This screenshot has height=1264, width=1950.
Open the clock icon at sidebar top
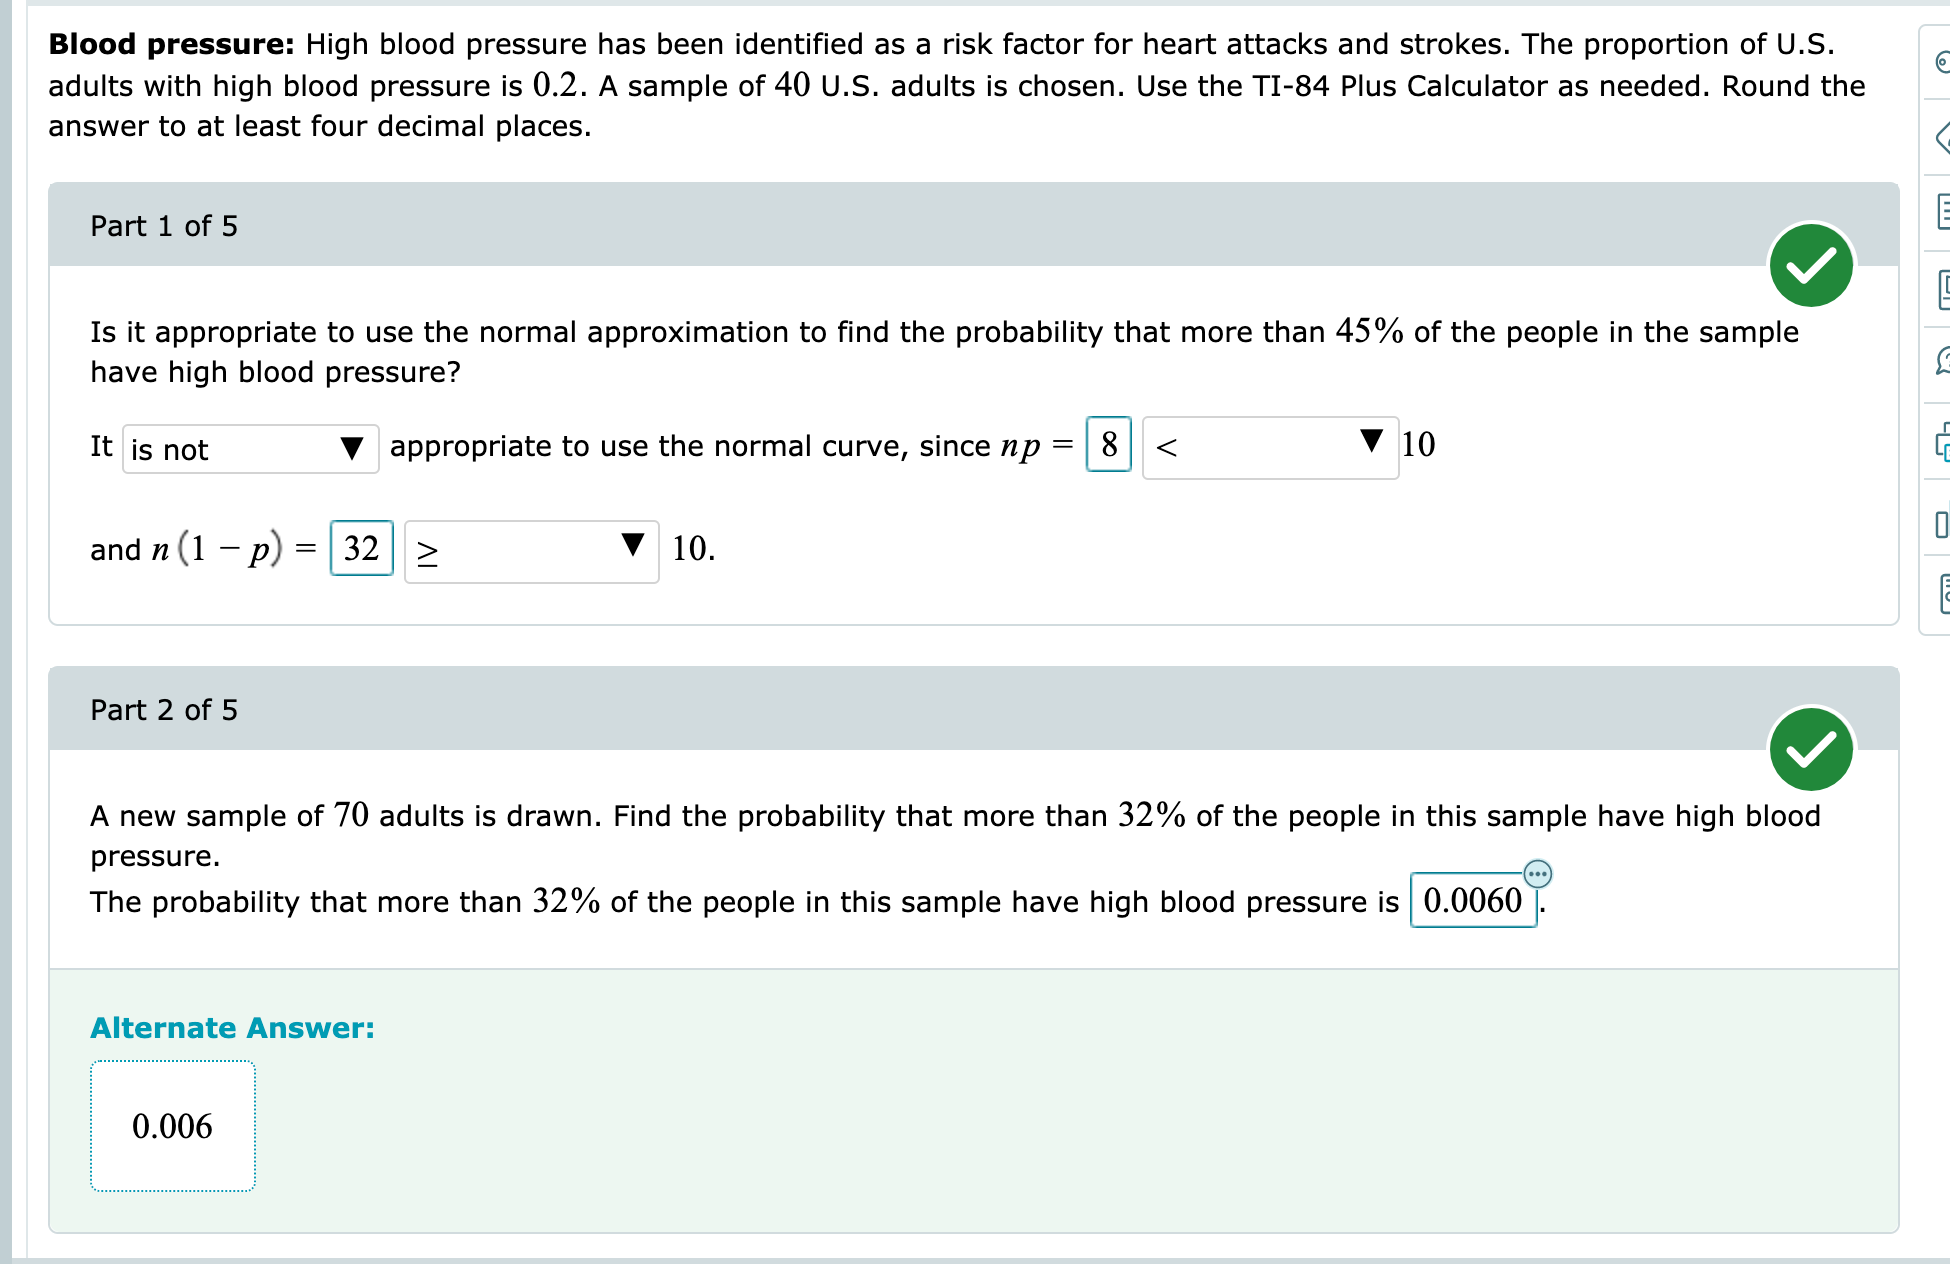click(1942, 60)
